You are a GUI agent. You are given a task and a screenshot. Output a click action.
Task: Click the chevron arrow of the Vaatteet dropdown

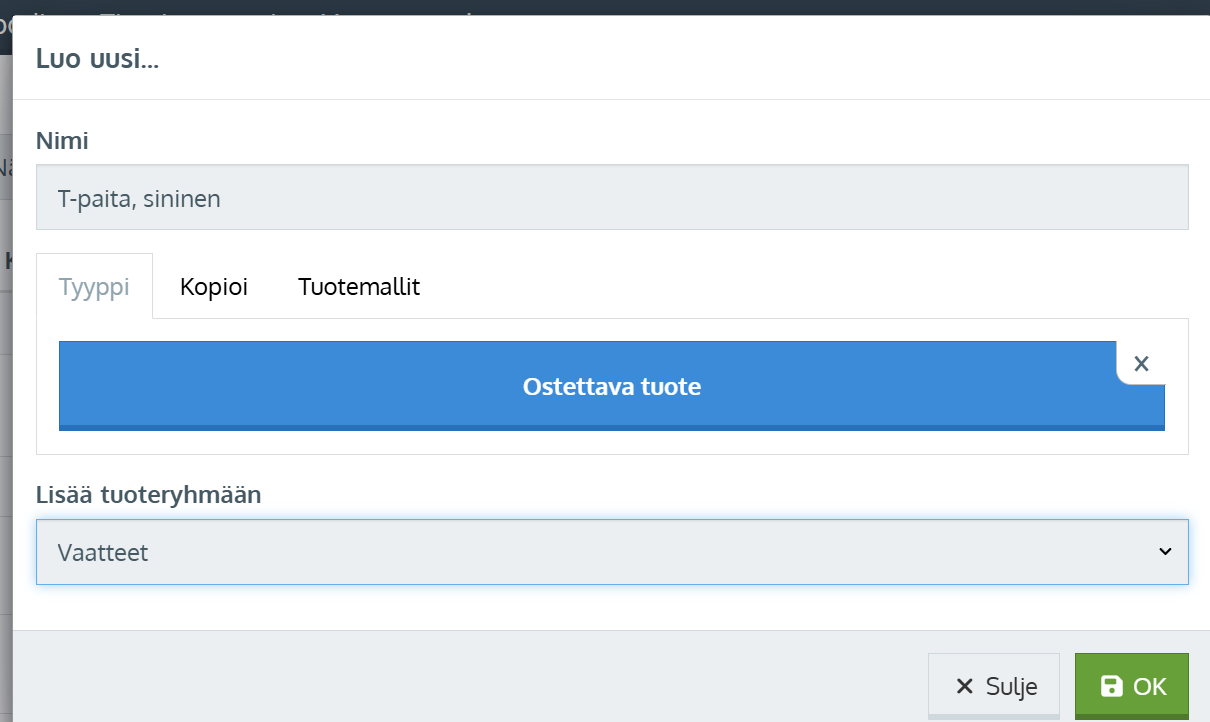tap(1164, 551)
